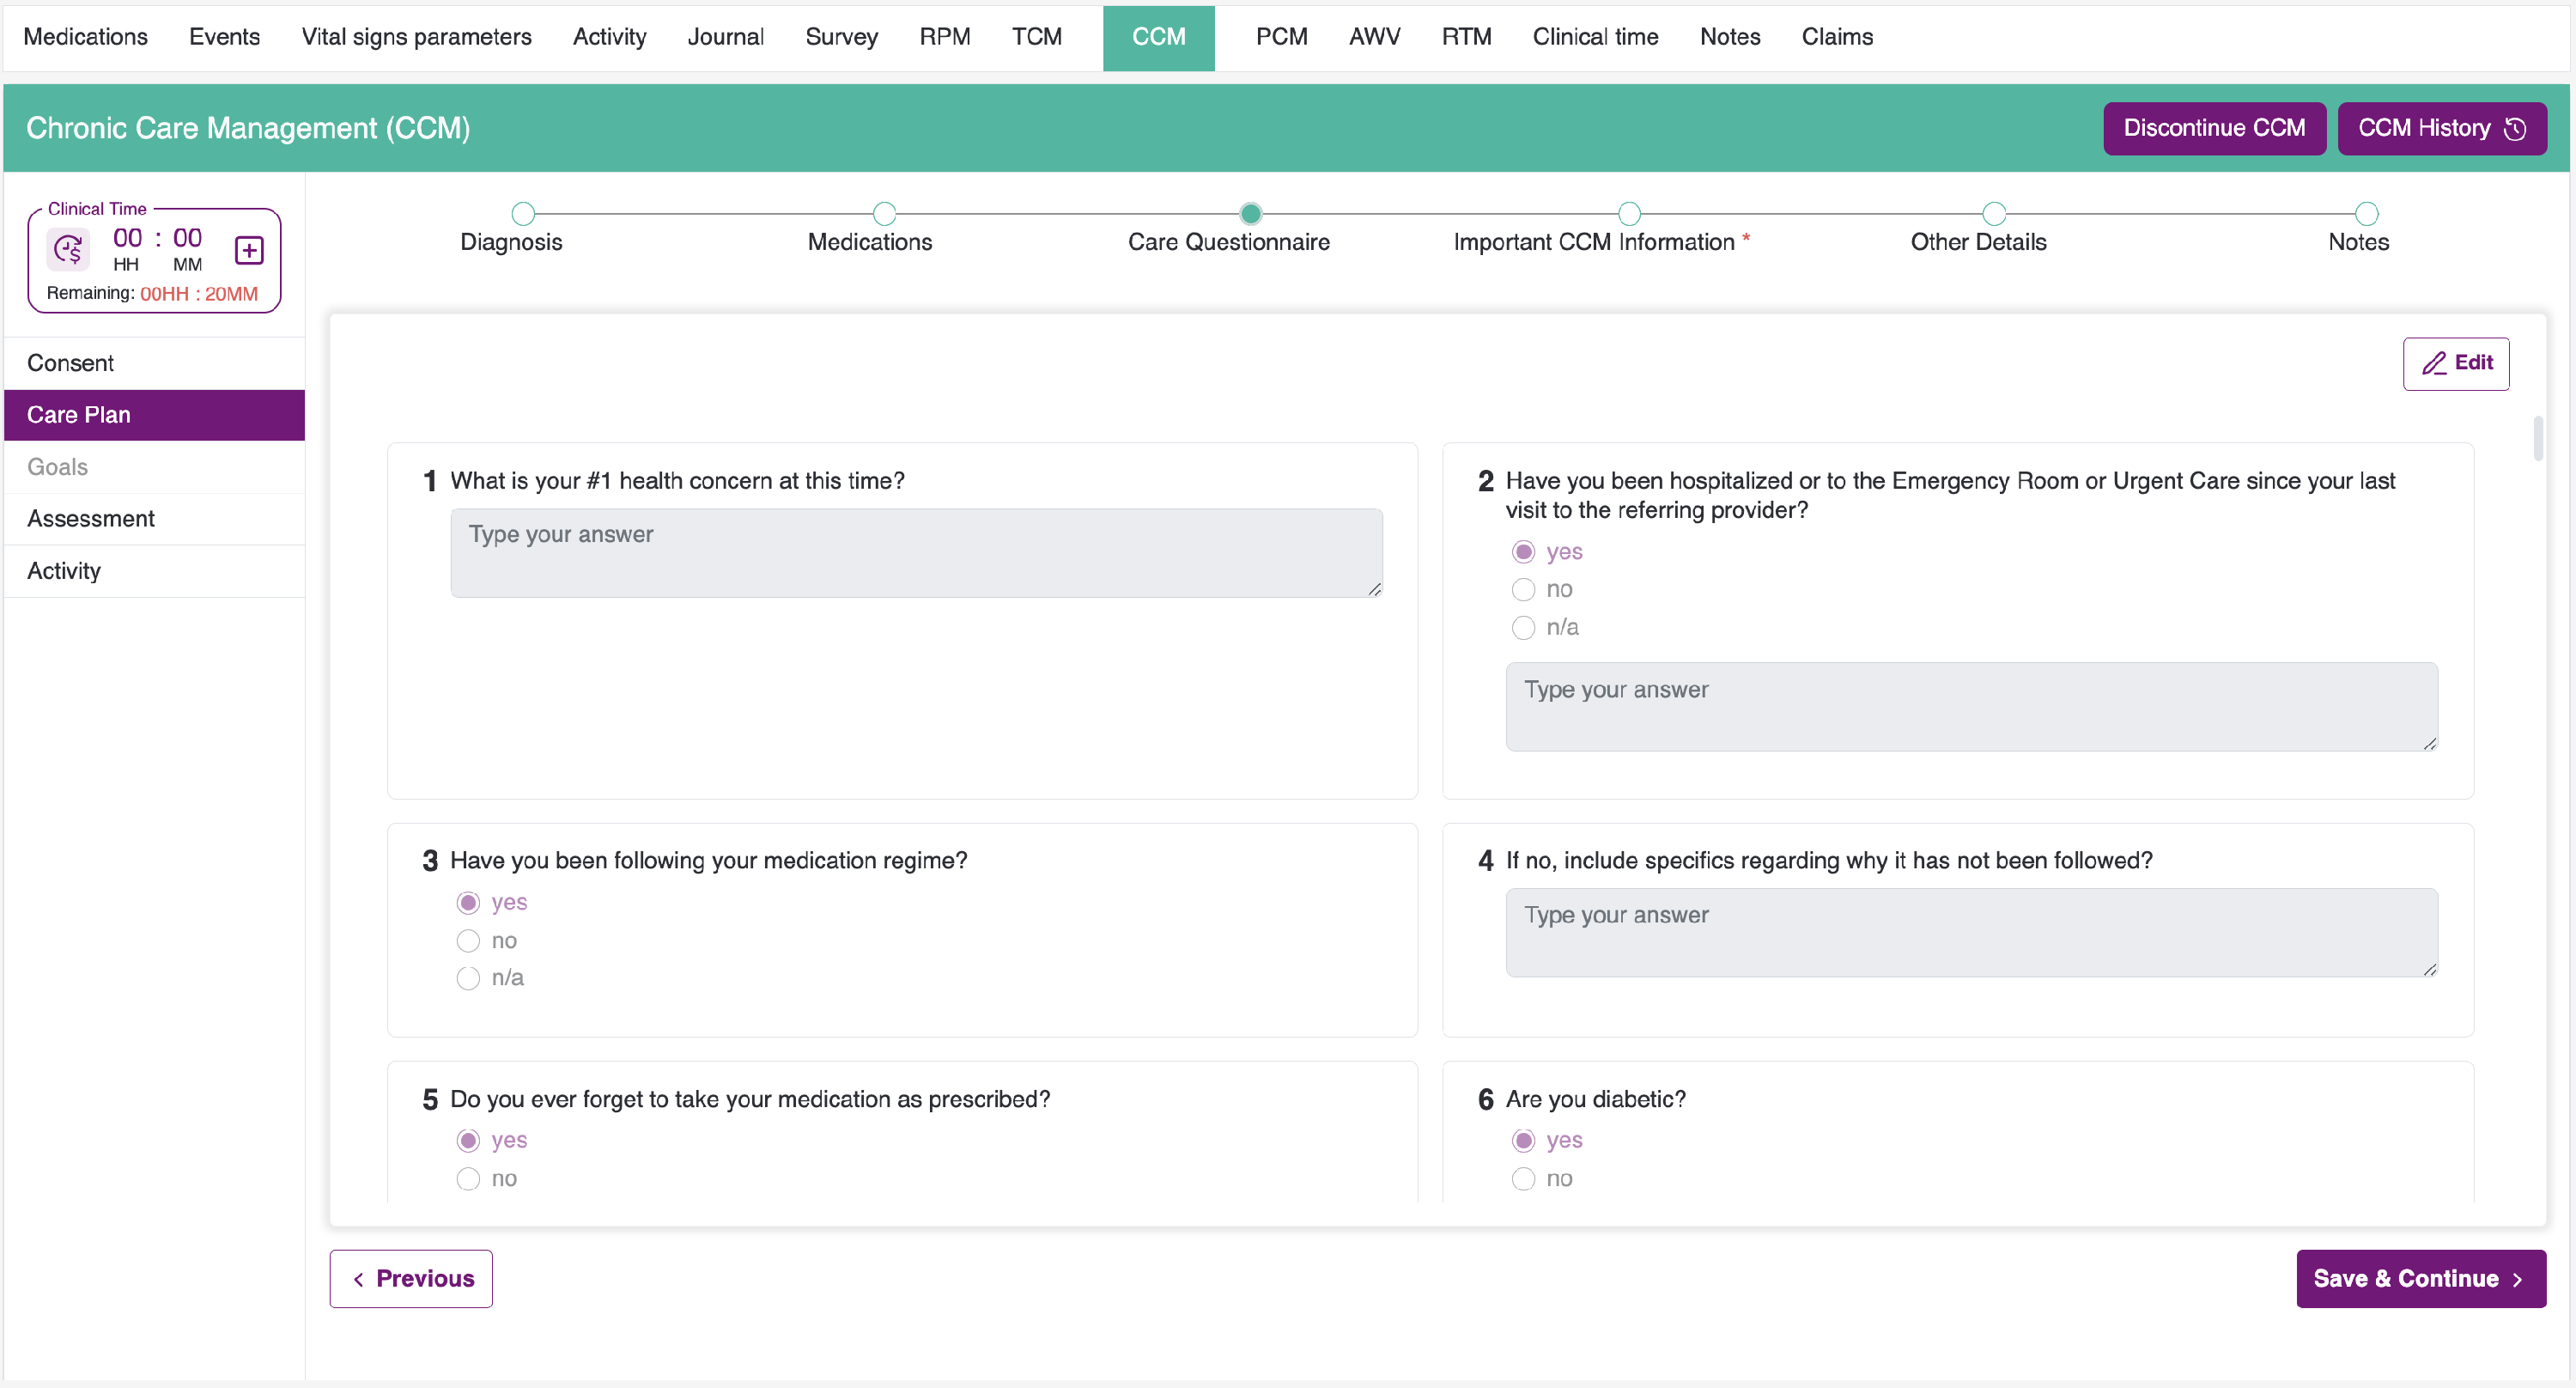
Task: Open Assessment in the left sidebar
Action: [x=91, y=519]
